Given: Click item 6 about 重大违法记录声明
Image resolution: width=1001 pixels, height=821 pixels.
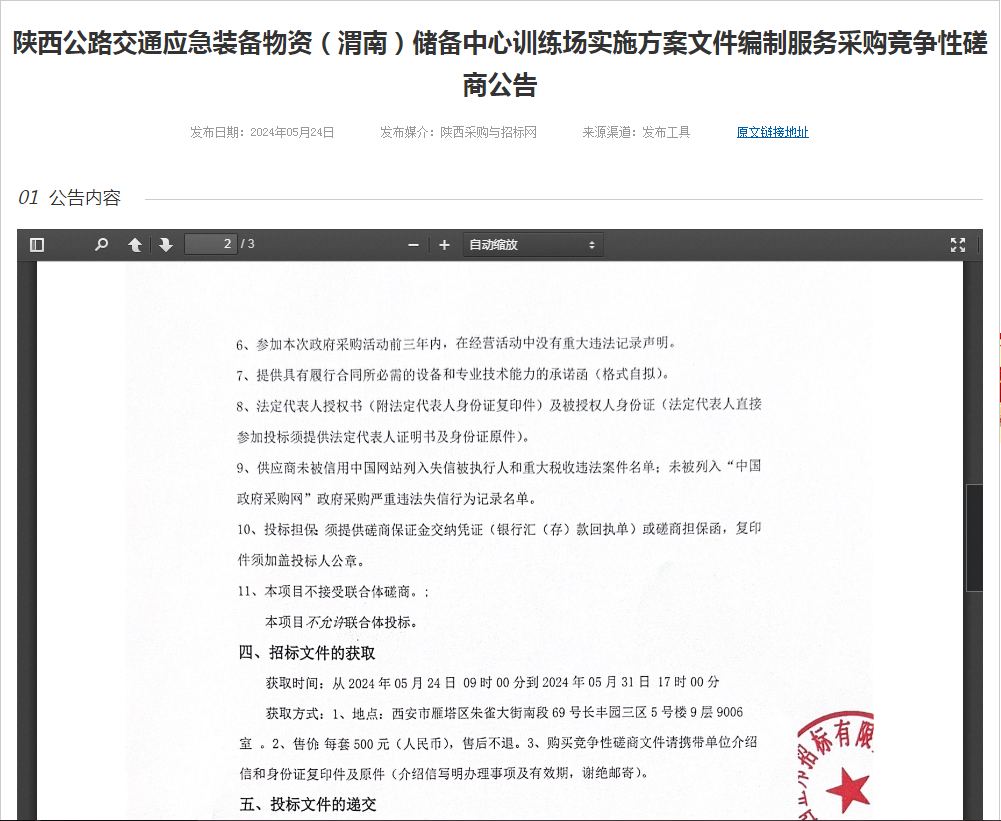Looking at the screenshot, I should click(456, 343).
